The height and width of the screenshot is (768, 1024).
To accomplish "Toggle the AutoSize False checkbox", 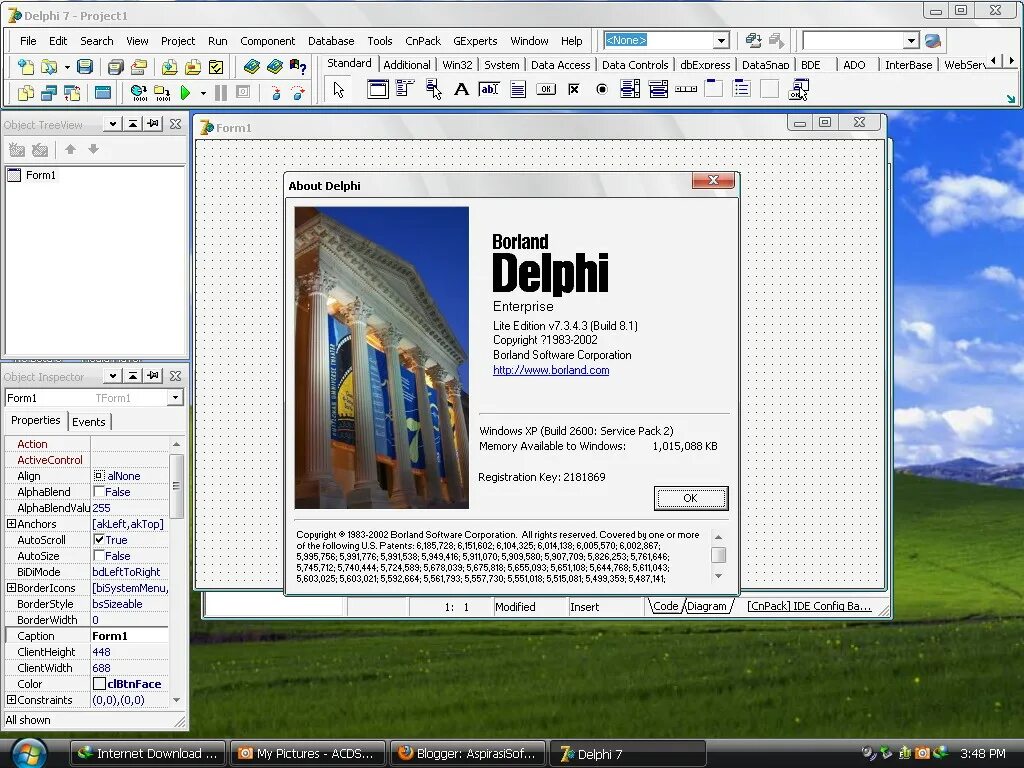I will click(99, 556).
